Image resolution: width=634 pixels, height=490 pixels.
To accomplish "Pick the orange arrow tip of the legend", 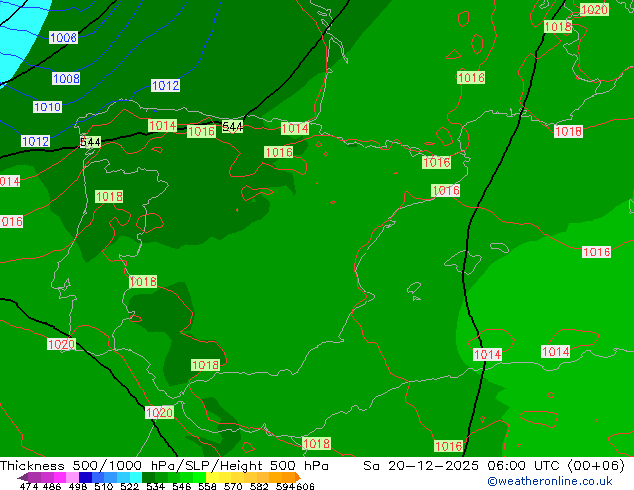I will click(x=298, y=477).
